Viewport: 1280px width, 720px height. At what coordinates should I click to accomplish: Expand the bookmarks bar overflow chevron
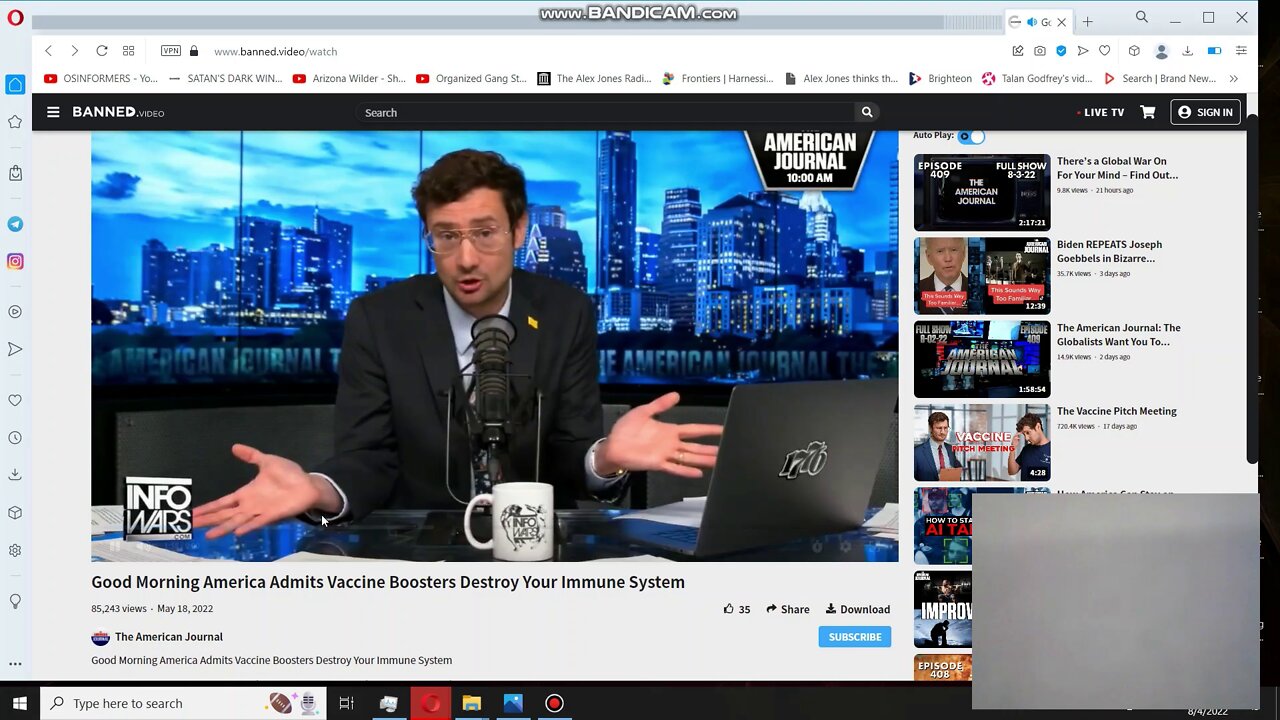click(x=1233, y=78)
